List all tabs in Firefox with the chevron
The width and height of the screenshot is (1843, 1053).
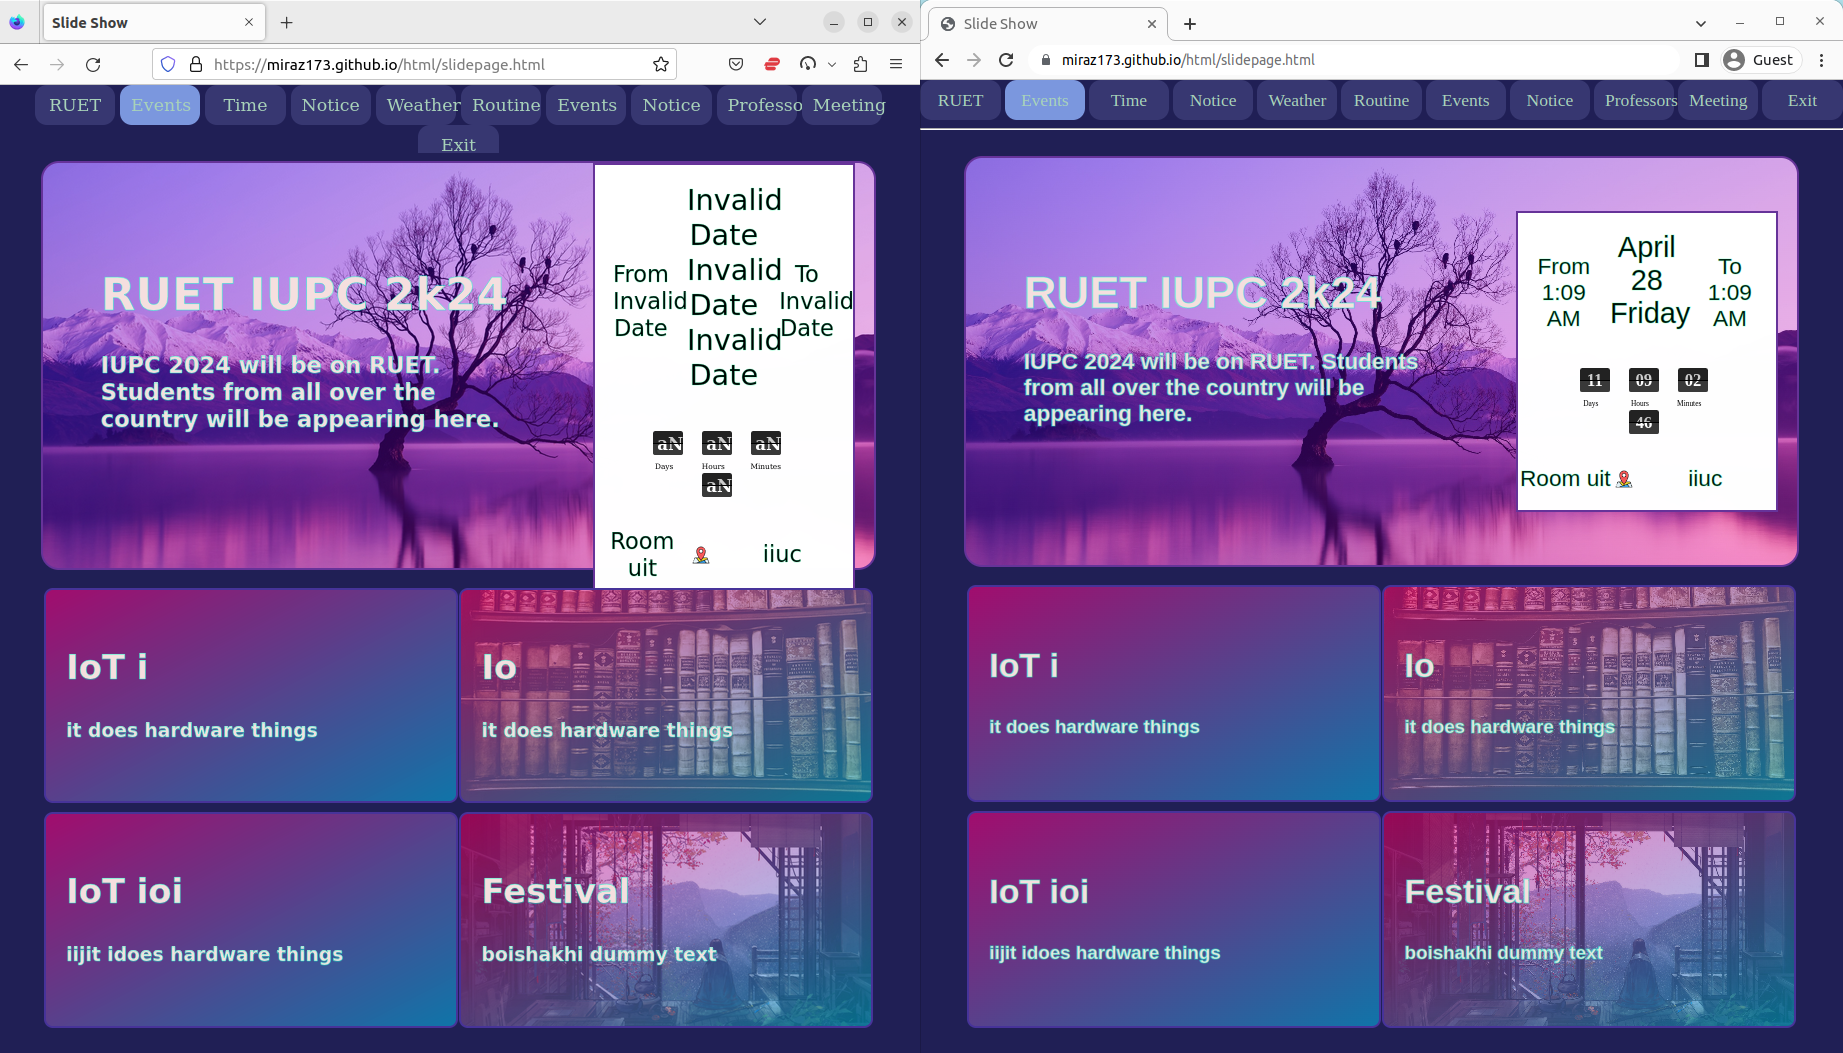coord(760,22)
